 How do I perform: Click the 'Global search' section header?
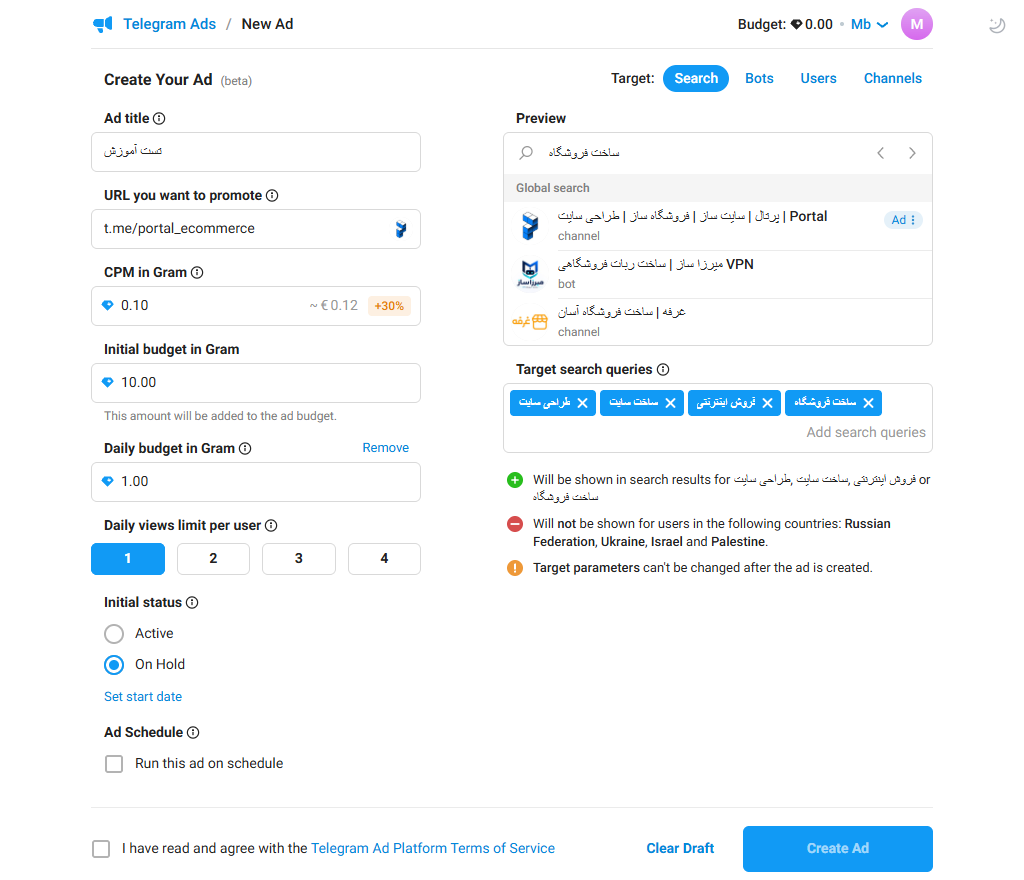pos(552,188)
